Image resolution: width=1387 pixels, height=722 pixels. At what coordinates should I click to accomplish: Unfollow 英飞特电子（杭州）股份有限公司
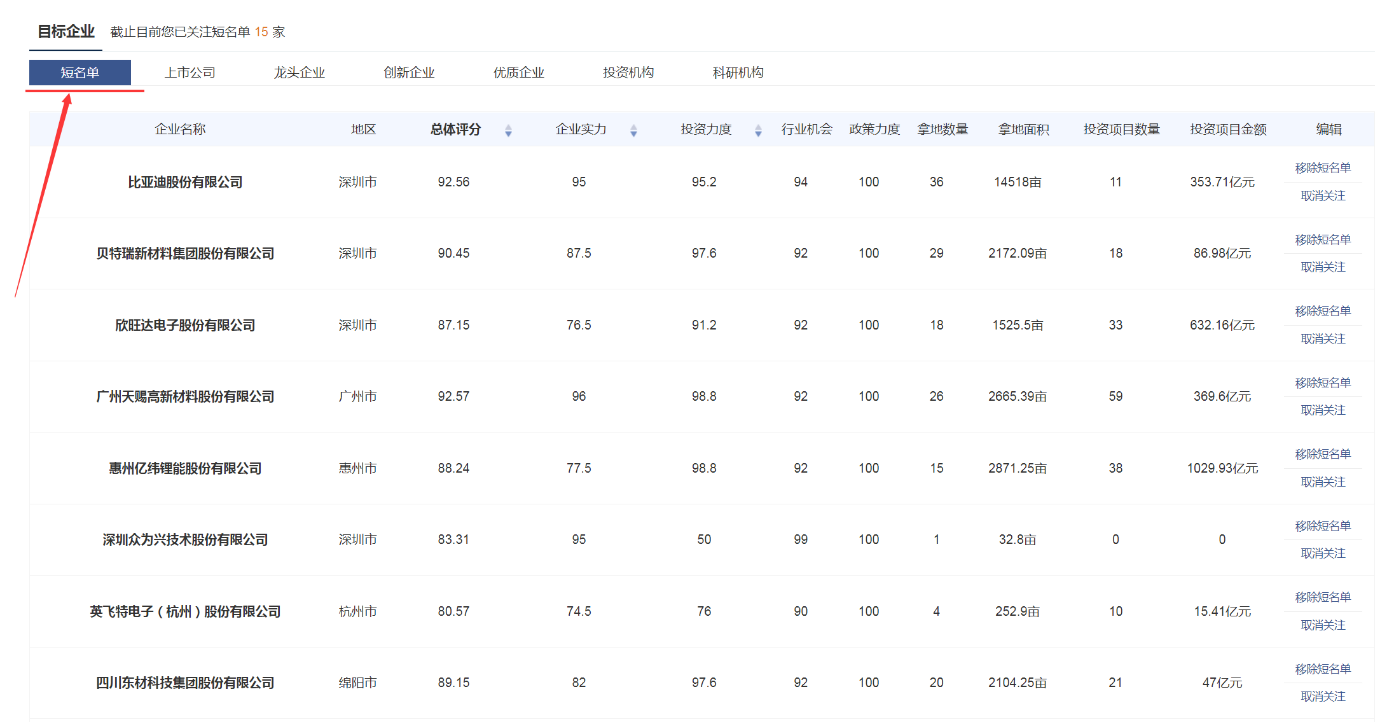pyautogui.click(x=1322, y=625)
